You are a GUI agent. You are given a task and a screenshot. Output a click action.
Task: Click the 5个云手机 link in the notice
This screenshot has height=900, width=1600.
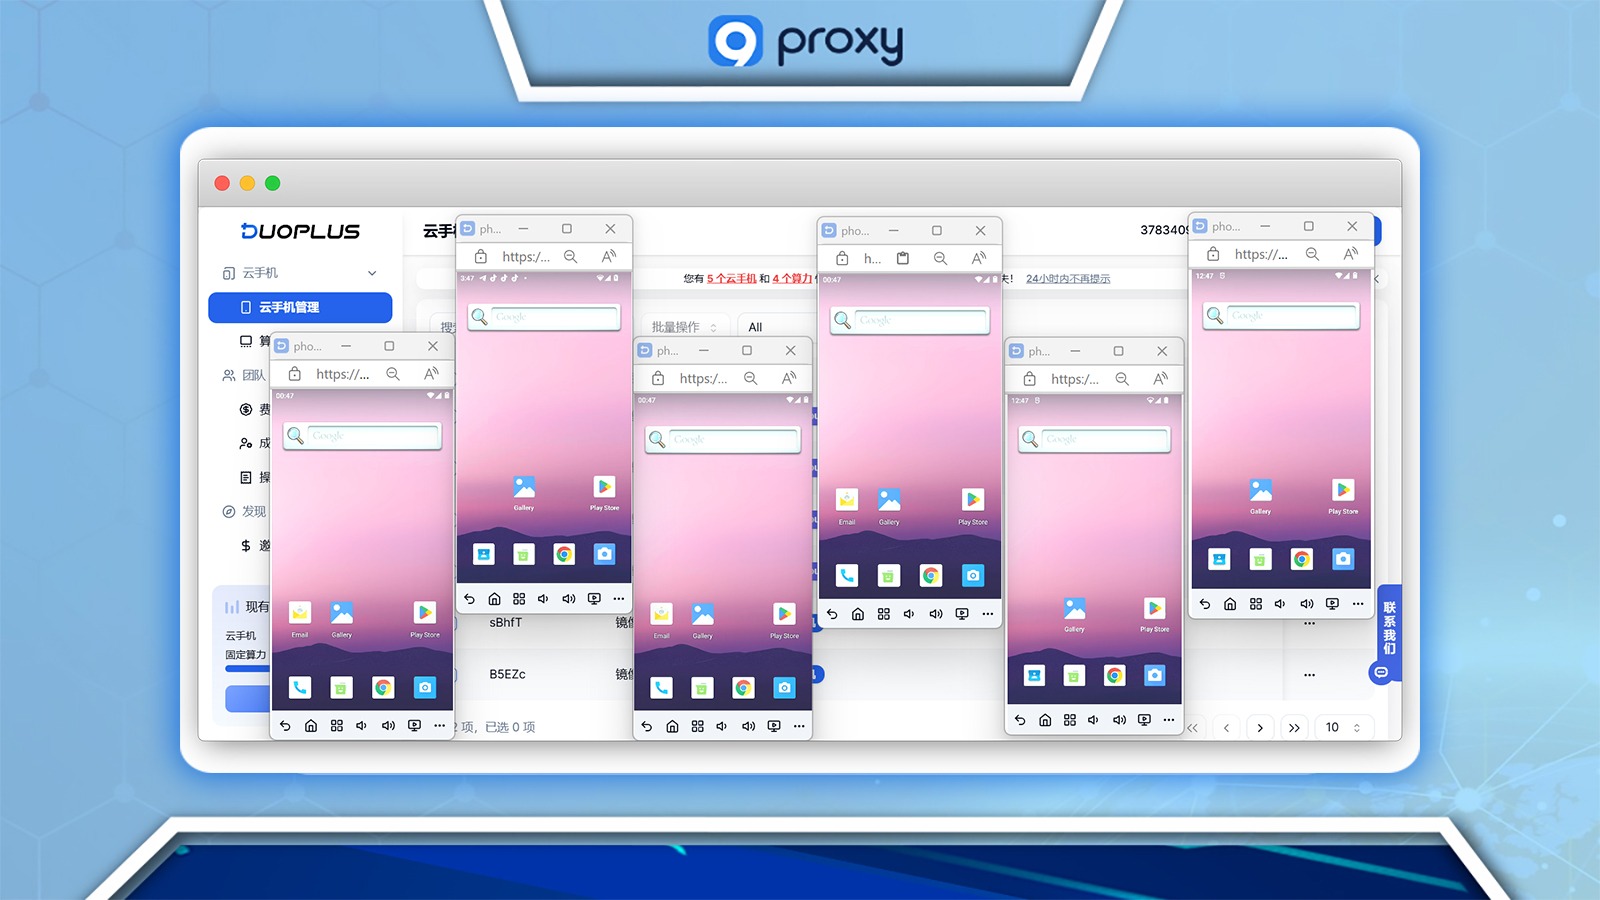click(x=731, y=279)
